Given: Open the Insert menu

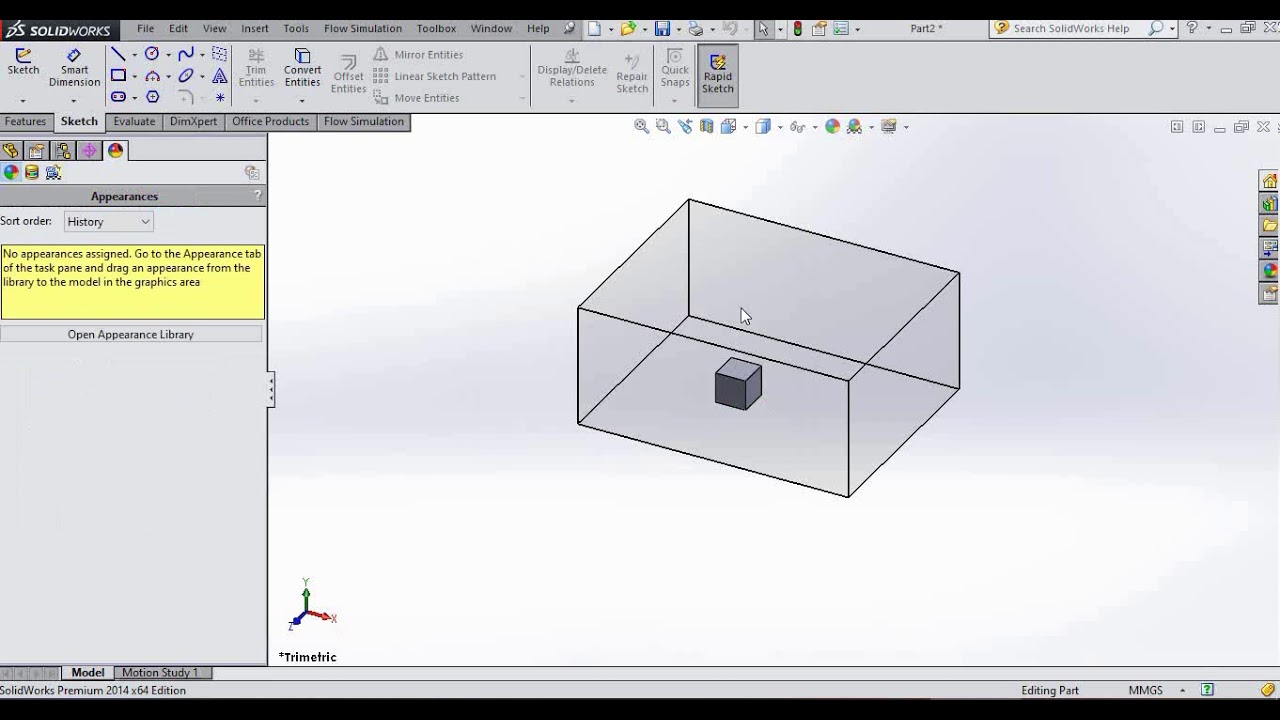Looking at the screenshot, I should 254,28.
